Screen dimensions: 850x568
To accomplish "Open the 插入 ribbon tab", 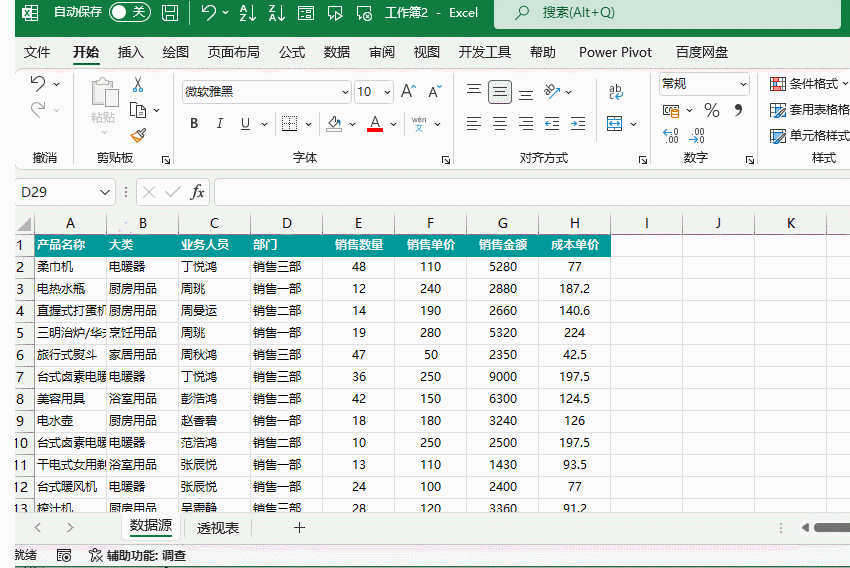I will click(x=130, y=52).
